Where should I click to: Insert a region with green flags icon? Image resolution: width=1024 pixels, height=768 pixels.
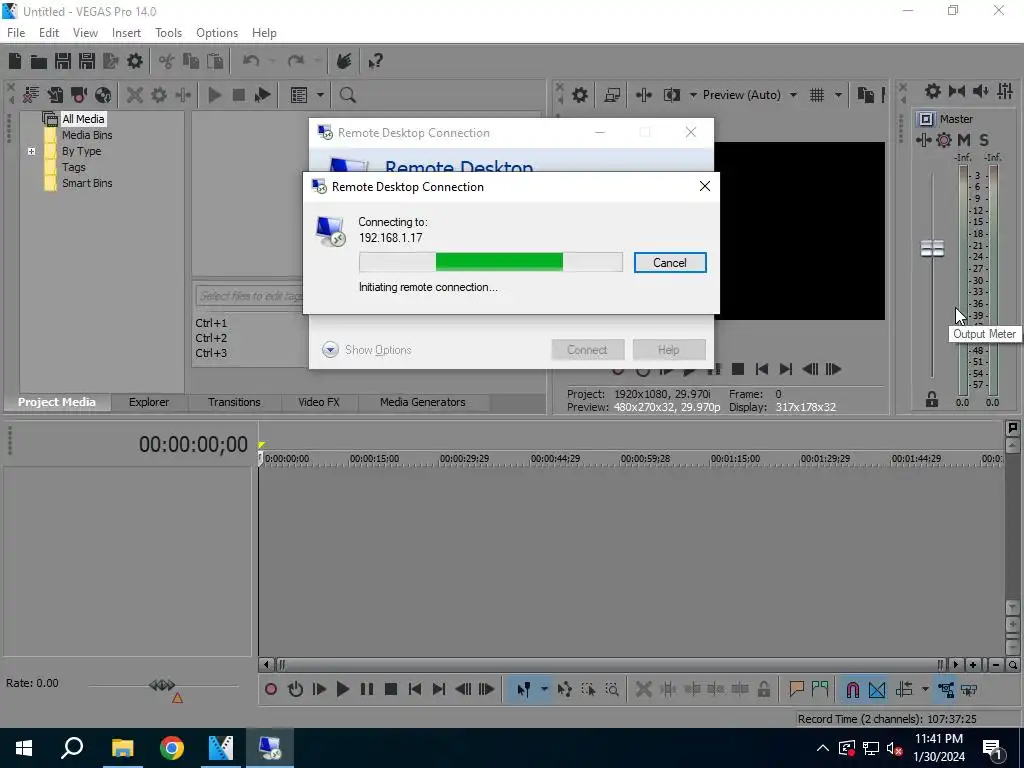tap(820, 690)
